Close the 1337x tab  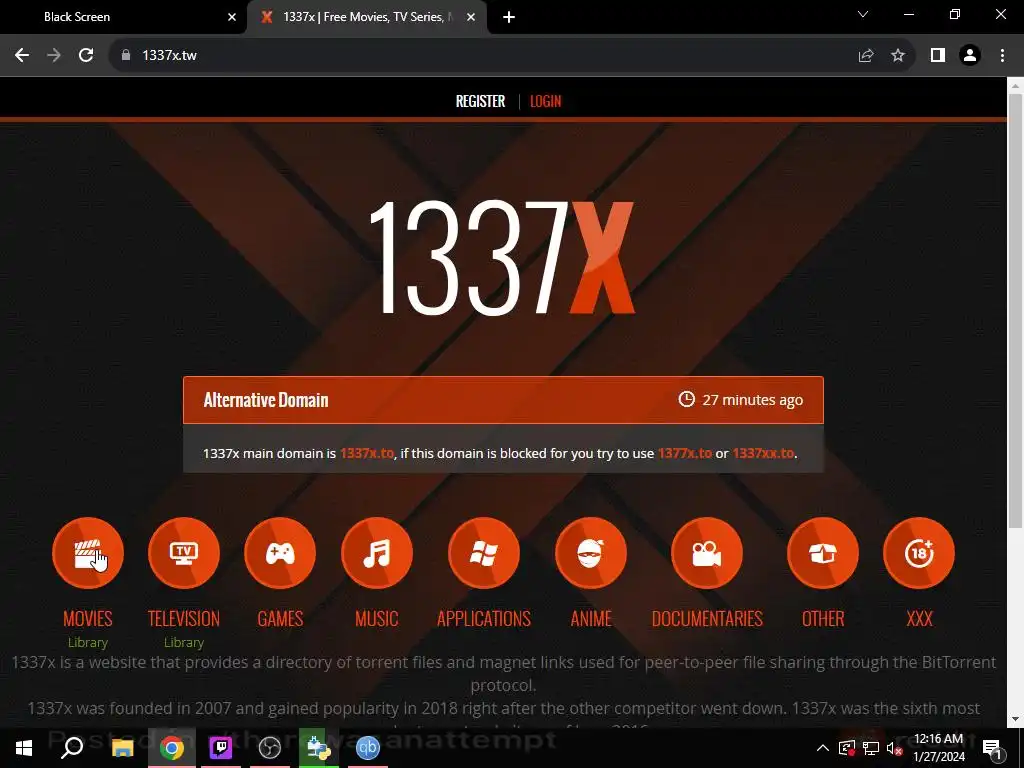tap(471, 17)
